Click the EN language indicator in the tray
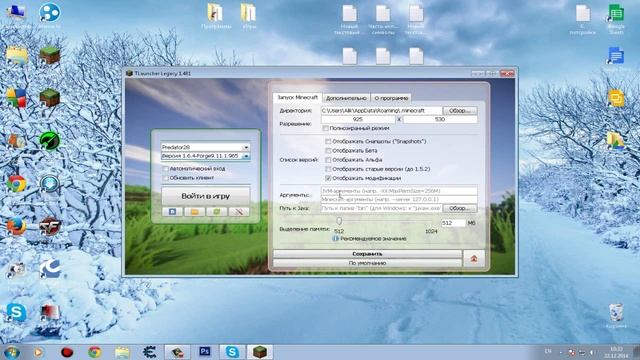640x360 pixels. (548, 351)
